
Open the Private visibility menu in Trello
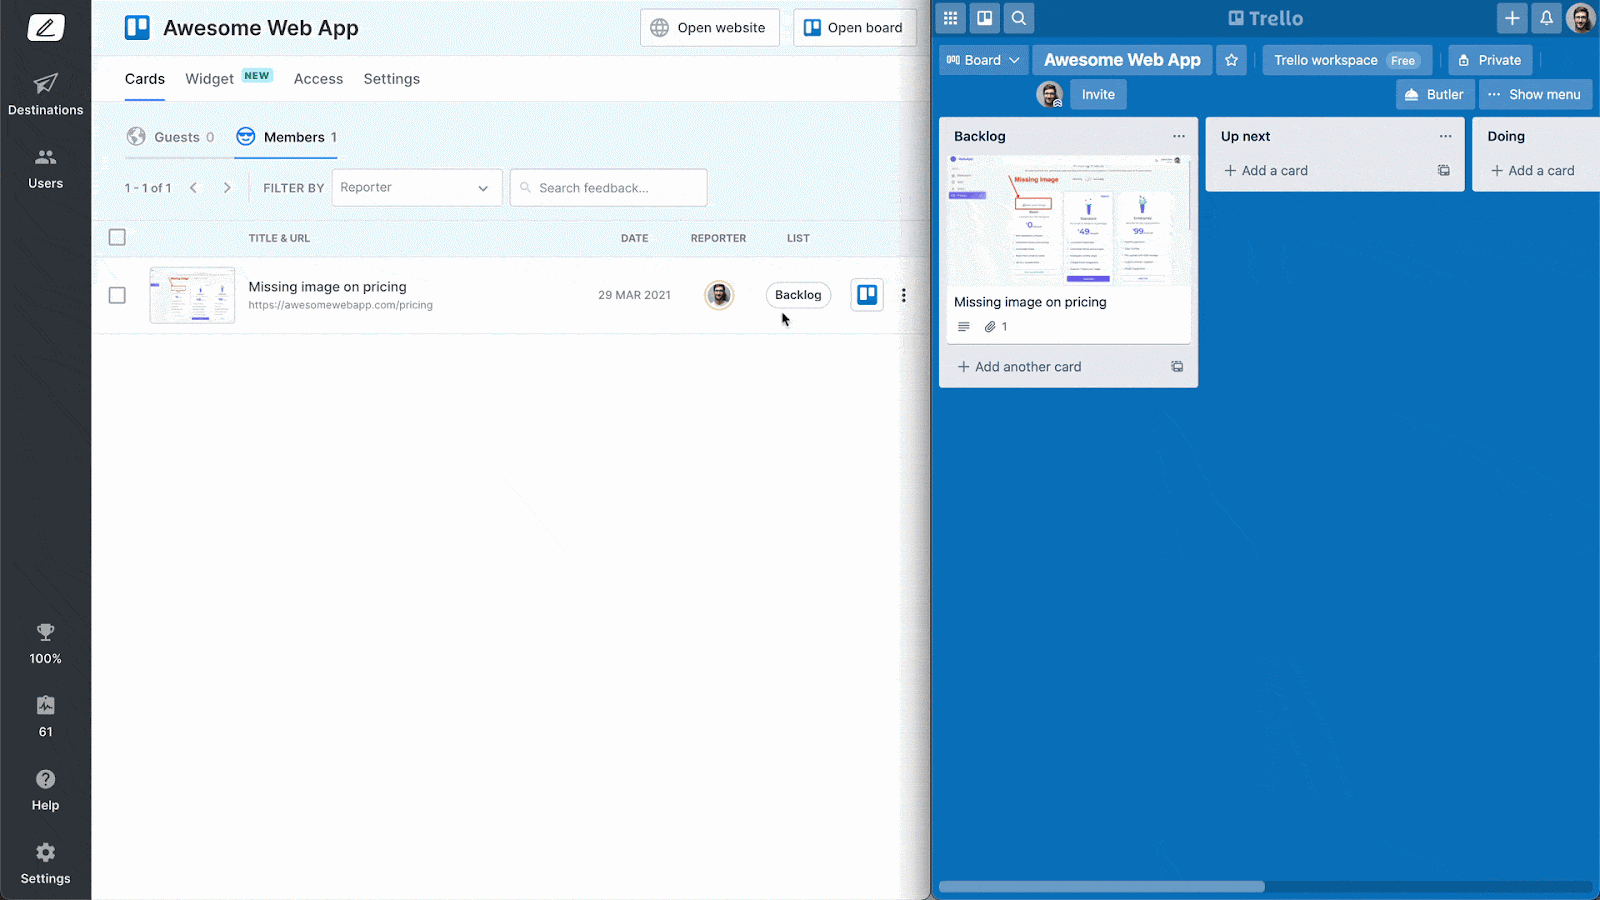(1490, 60)
